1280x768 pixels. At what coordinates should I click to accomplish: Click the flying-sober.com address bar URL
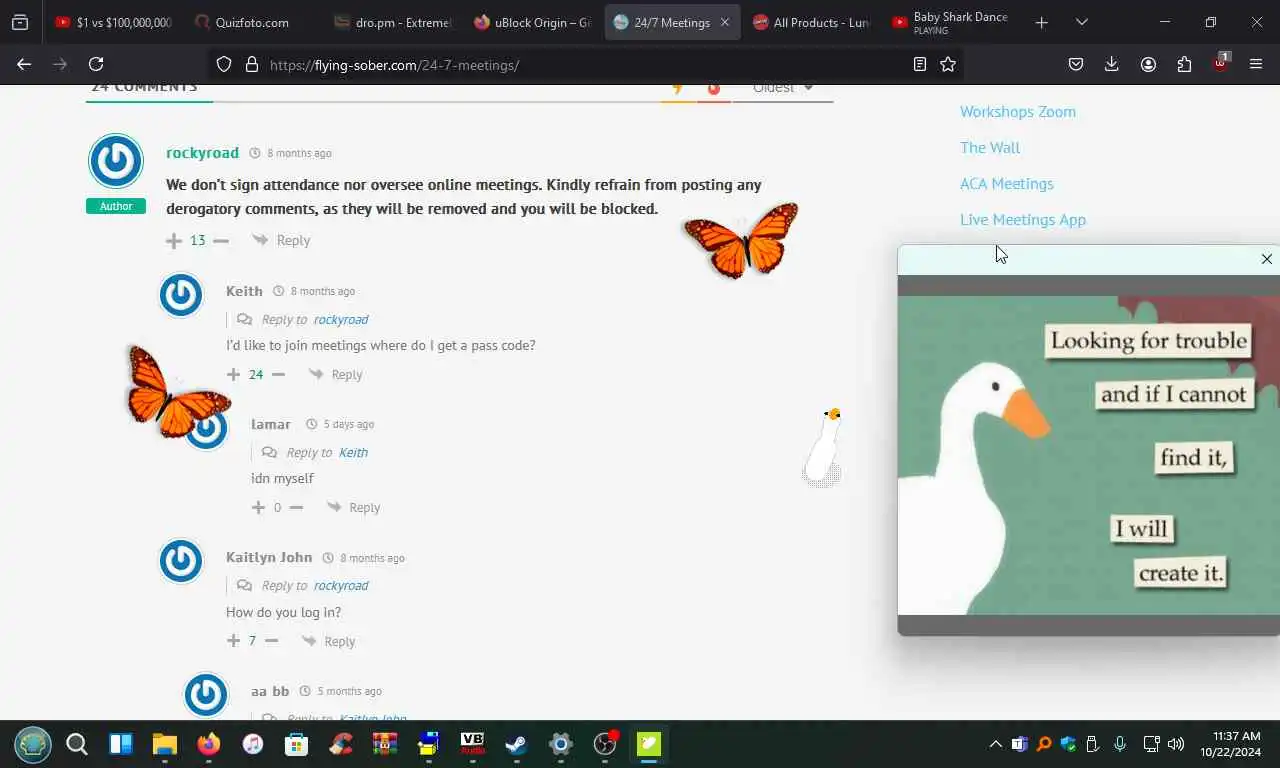coord(394,65)
